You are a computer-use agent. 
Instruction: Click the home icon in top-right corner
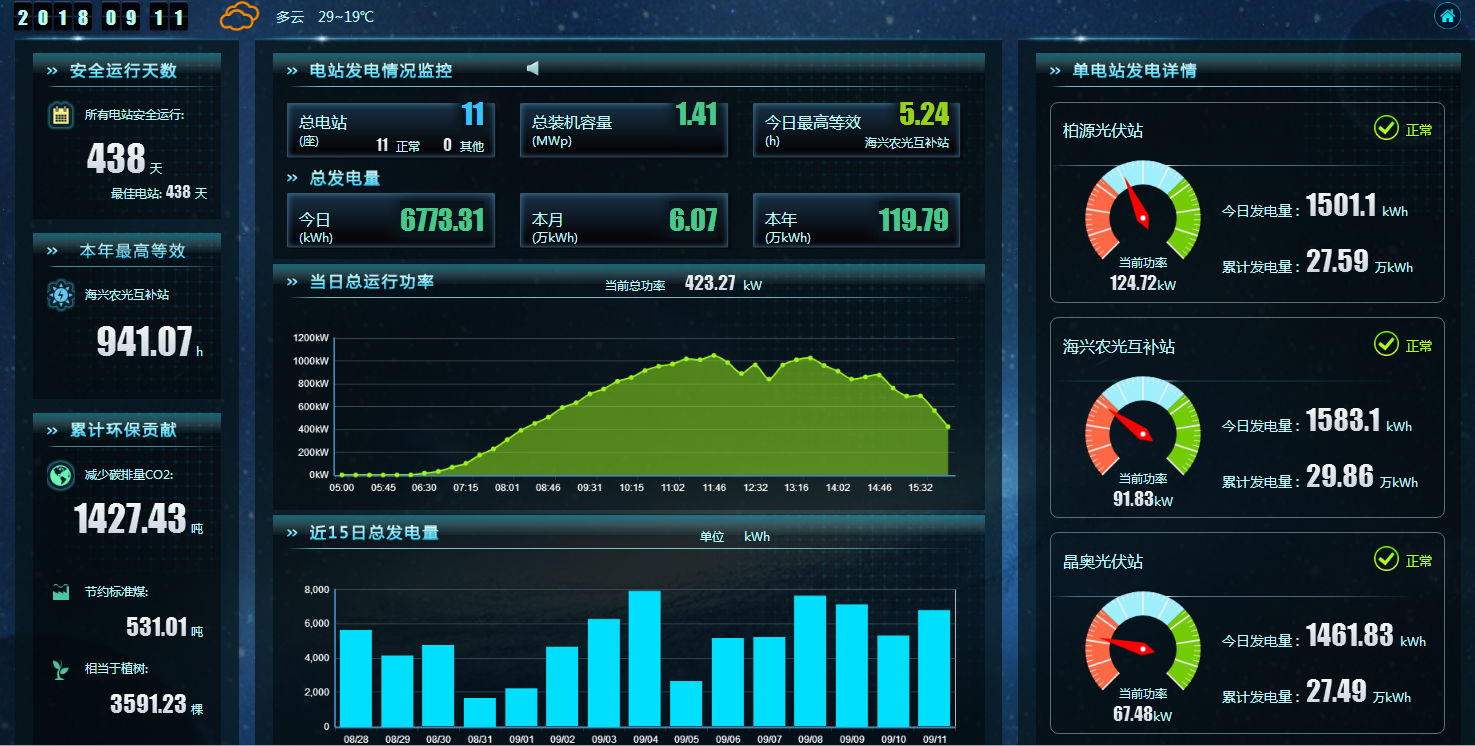click(1446, 16)
